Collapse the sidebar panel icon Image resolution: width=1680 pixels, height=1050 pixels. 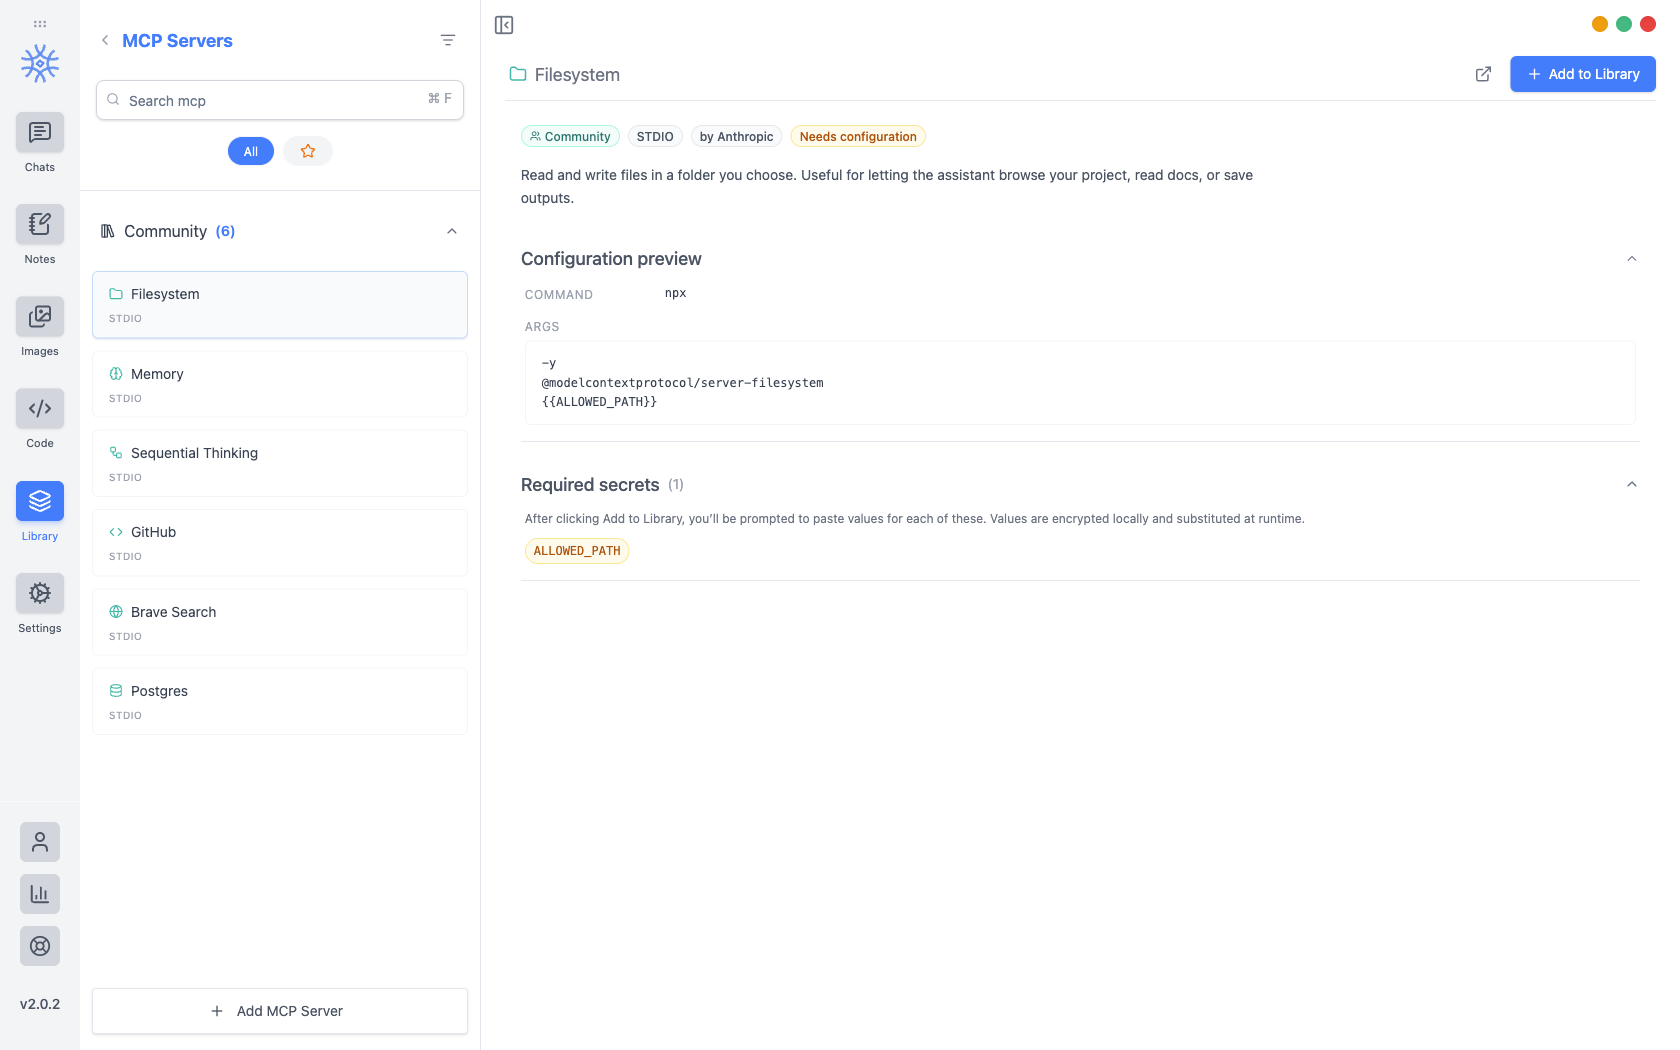[504, 25]
